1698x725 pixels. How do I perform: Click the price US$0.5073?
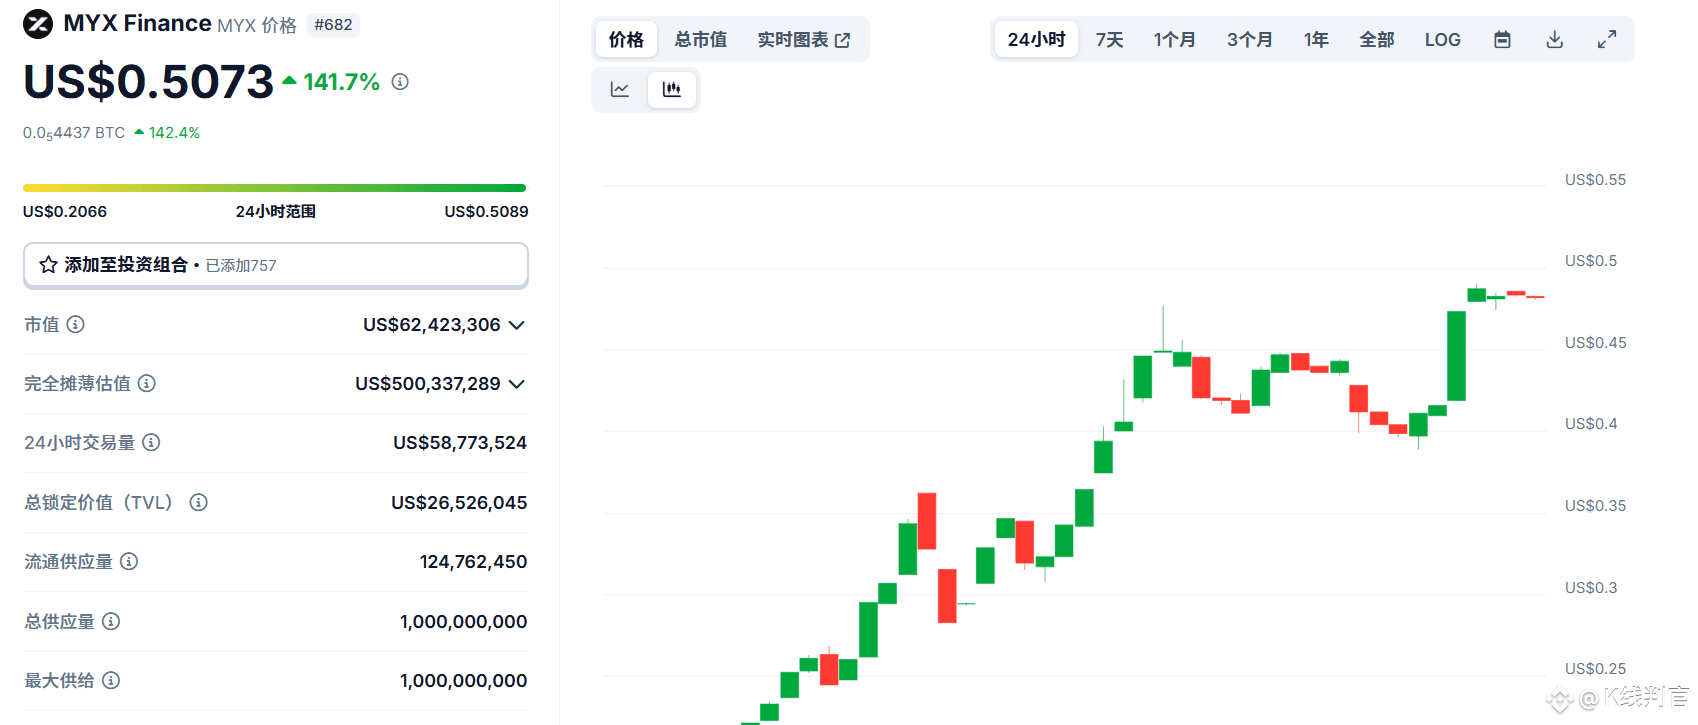[148, 82]
